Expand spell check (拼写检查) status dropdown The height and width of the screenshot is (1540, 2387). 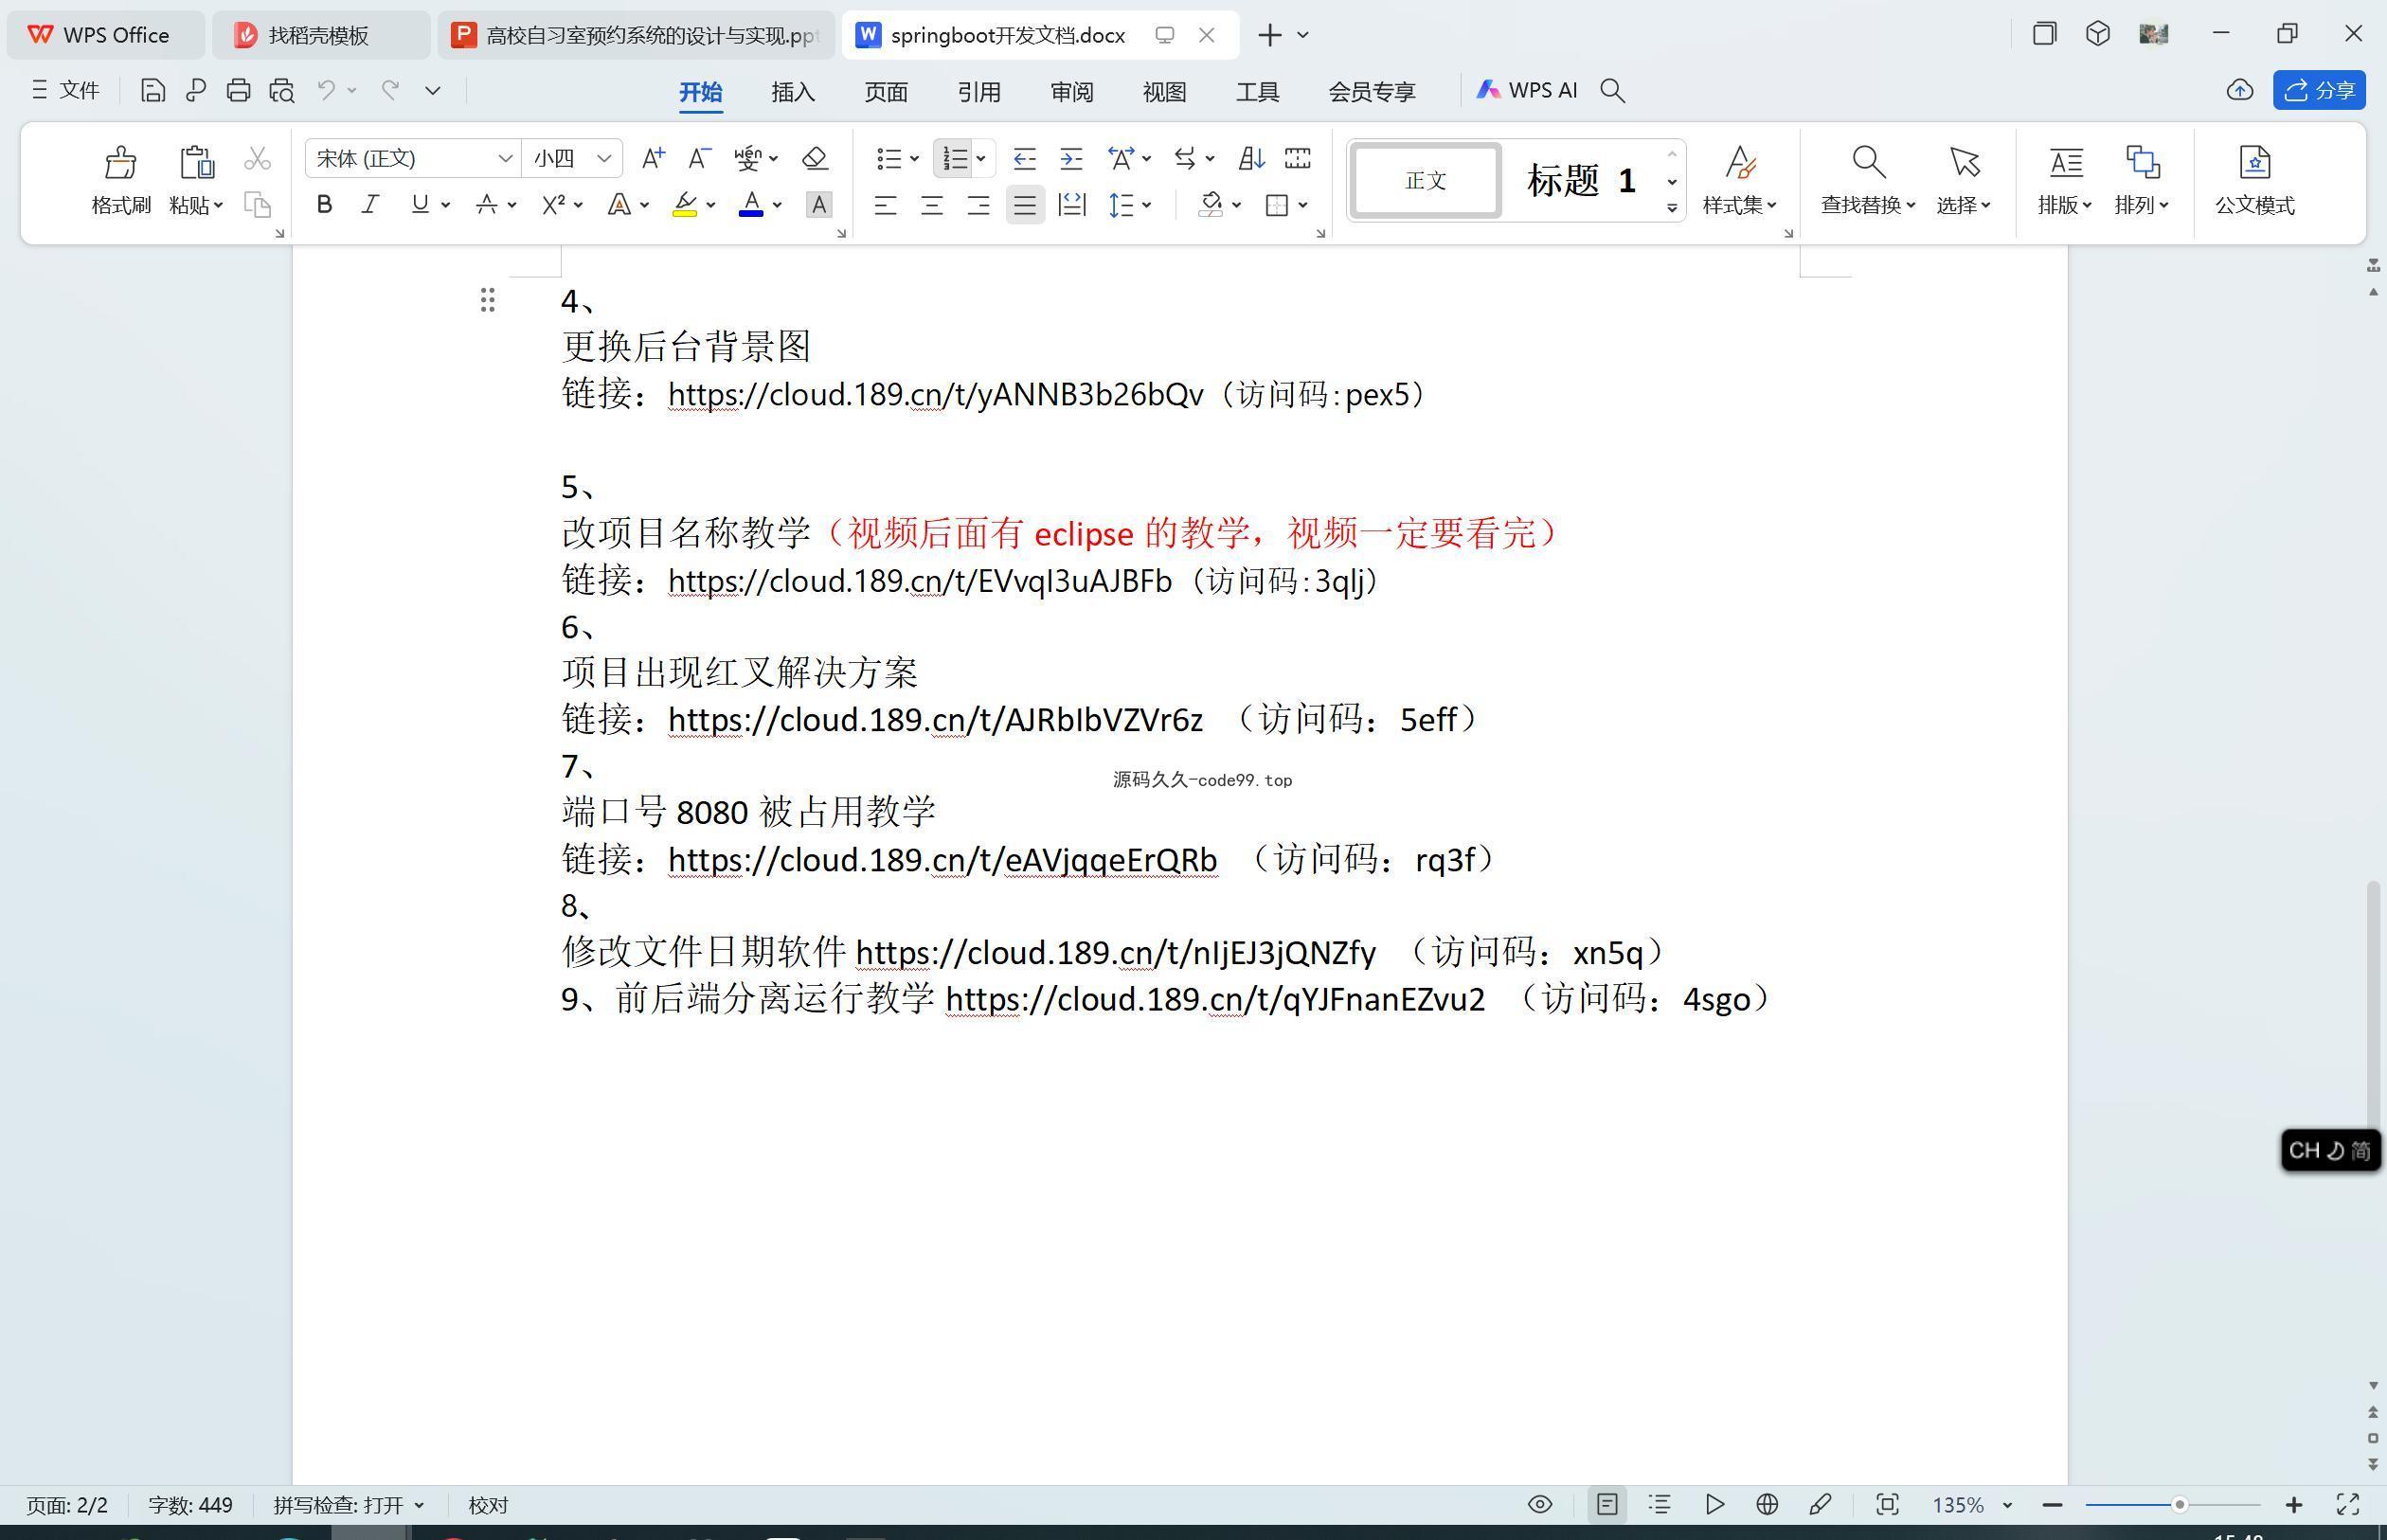coord(420,1505)
